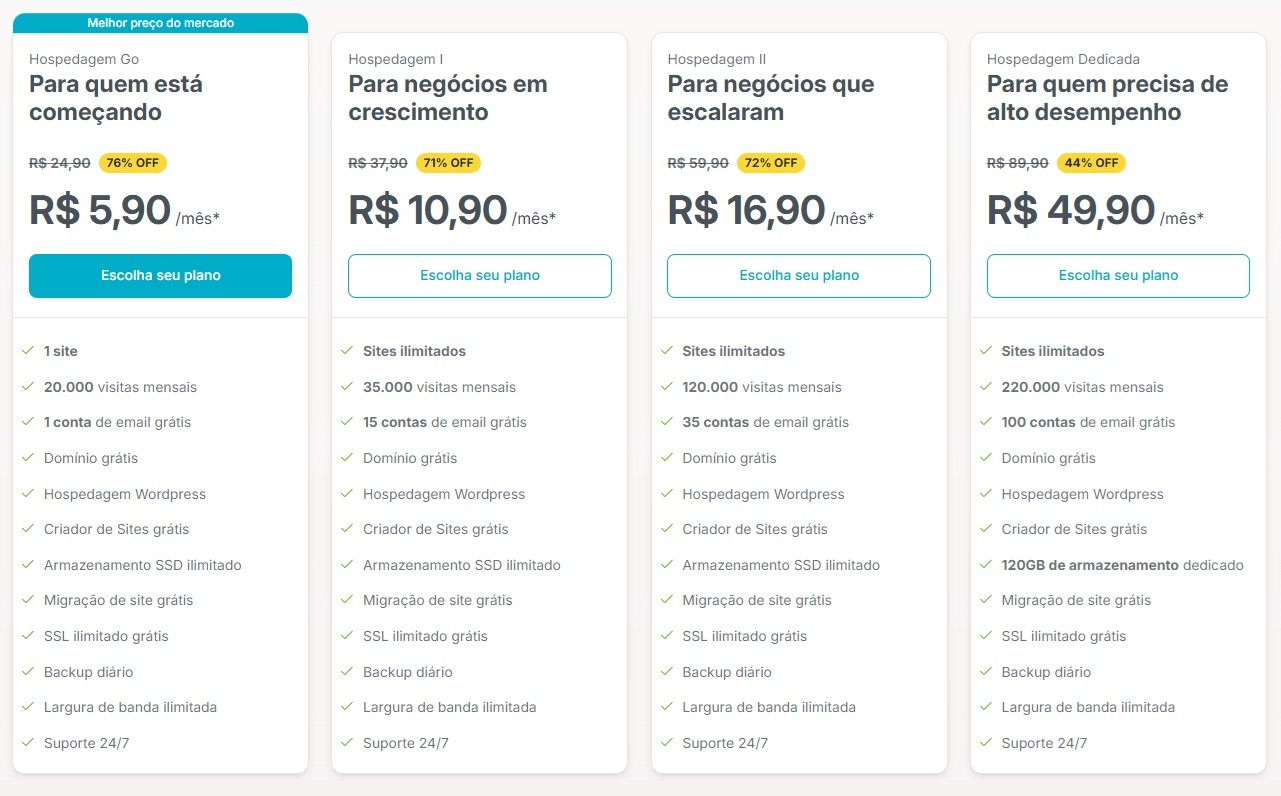Click the checkmark next to '120GB de armazenamento dedicado'
This screenshot has width=1281, height=796.
(x=985, y=565)
